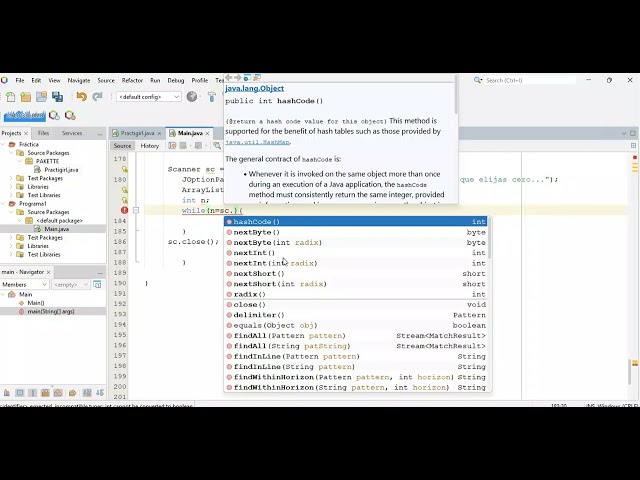Click the second profiler icon with orange badge
Viewport: 640px width, 480px height.
click(70, 116)
